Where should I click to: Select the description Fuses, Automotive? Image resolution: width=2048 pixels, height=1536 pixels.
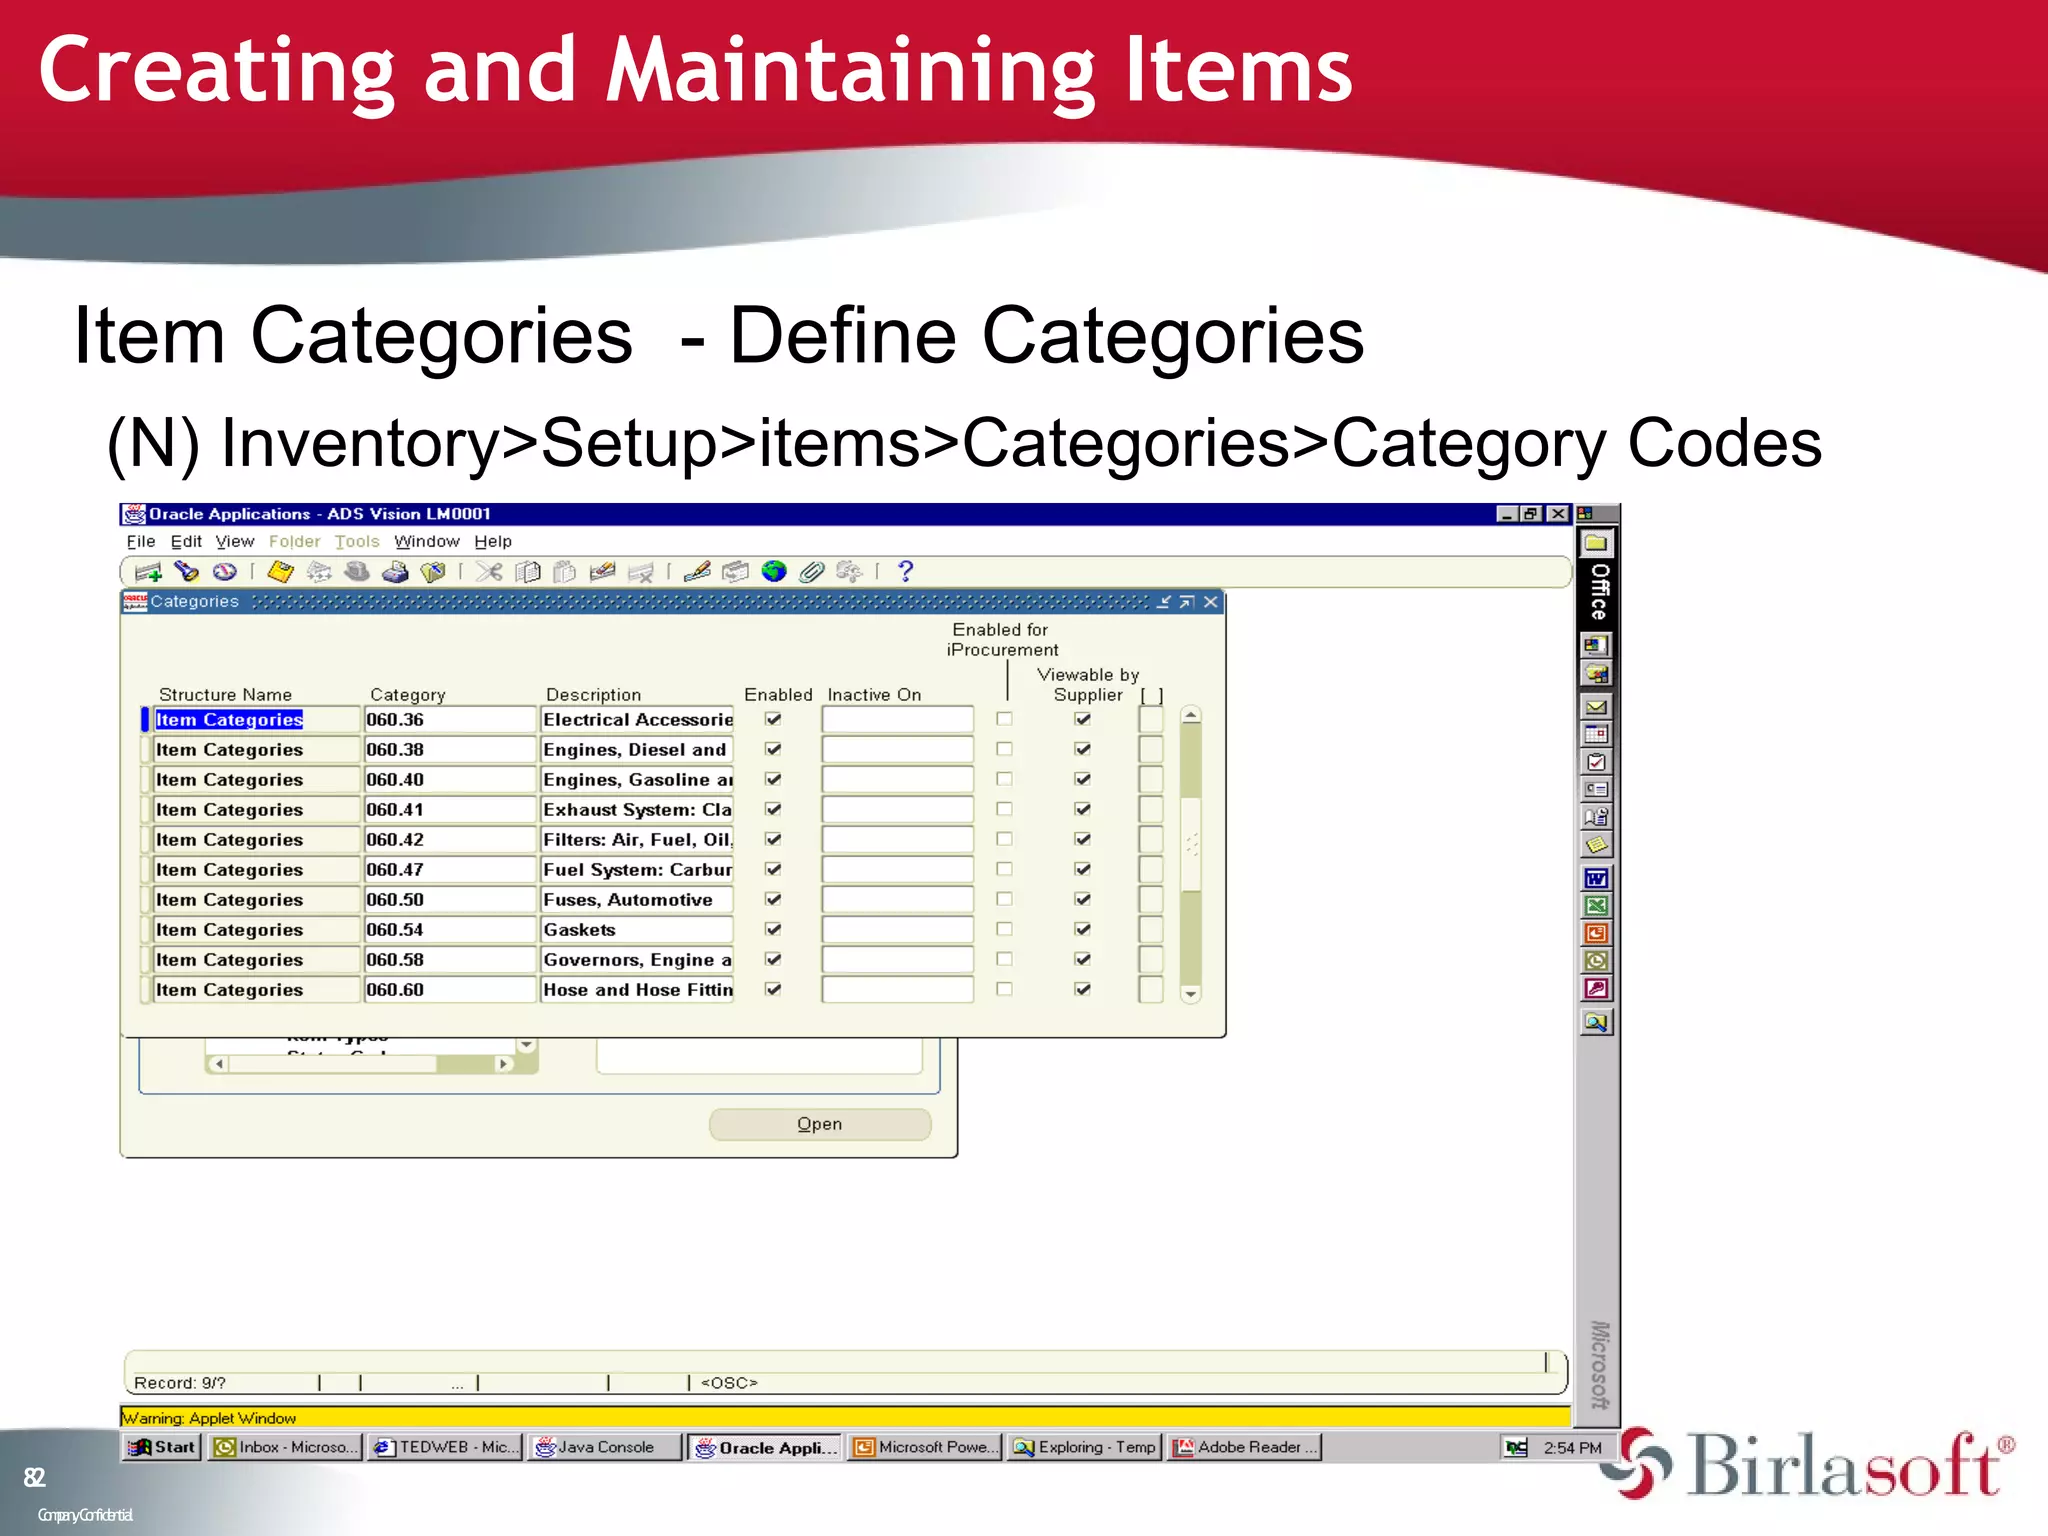(637, 899)
